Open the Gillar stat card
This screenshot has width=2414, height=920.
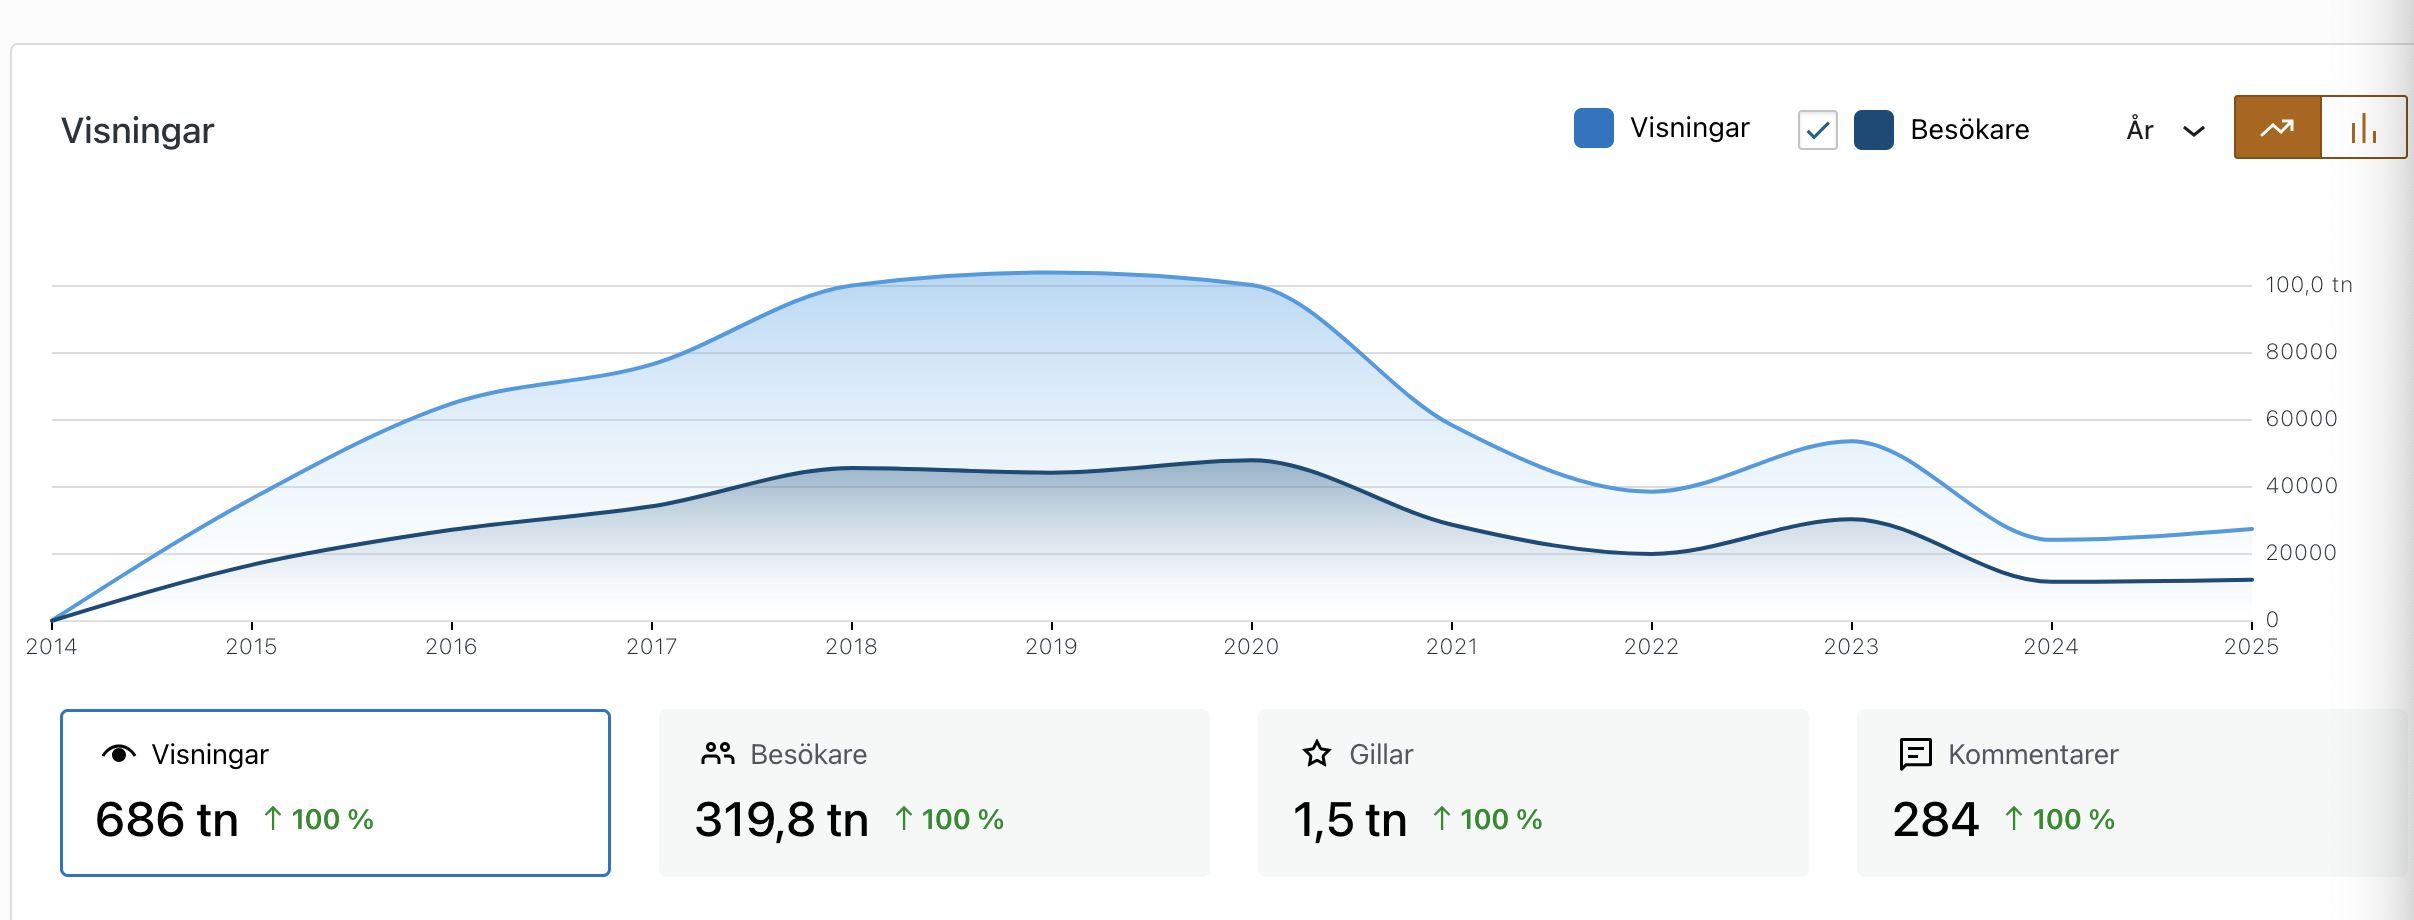click(x=1532, y=792)
